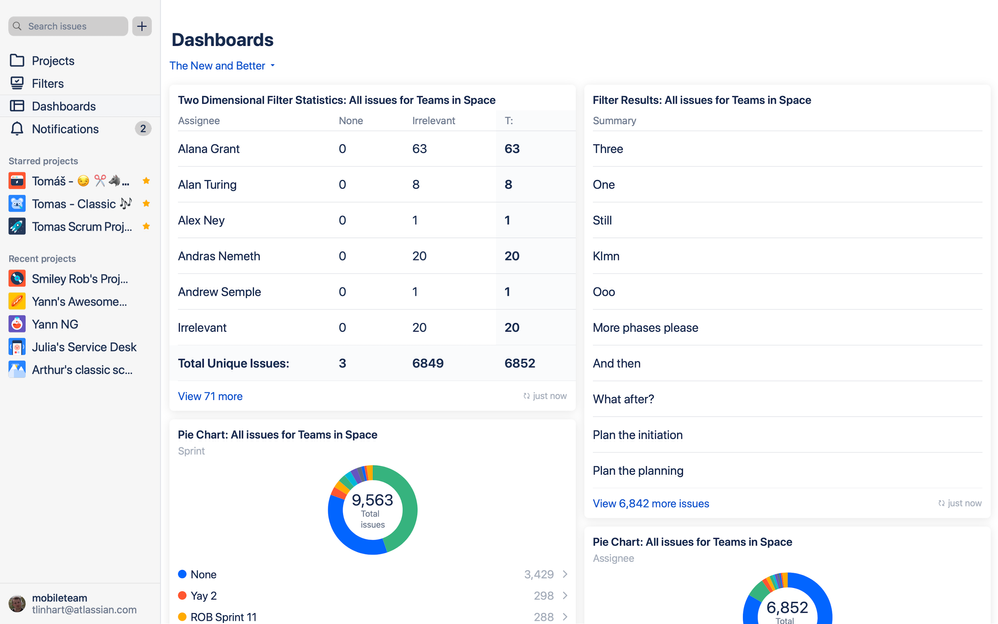Open the issue 'Klmn'
The image size is (998, 624).
click(x=606, y=256)
